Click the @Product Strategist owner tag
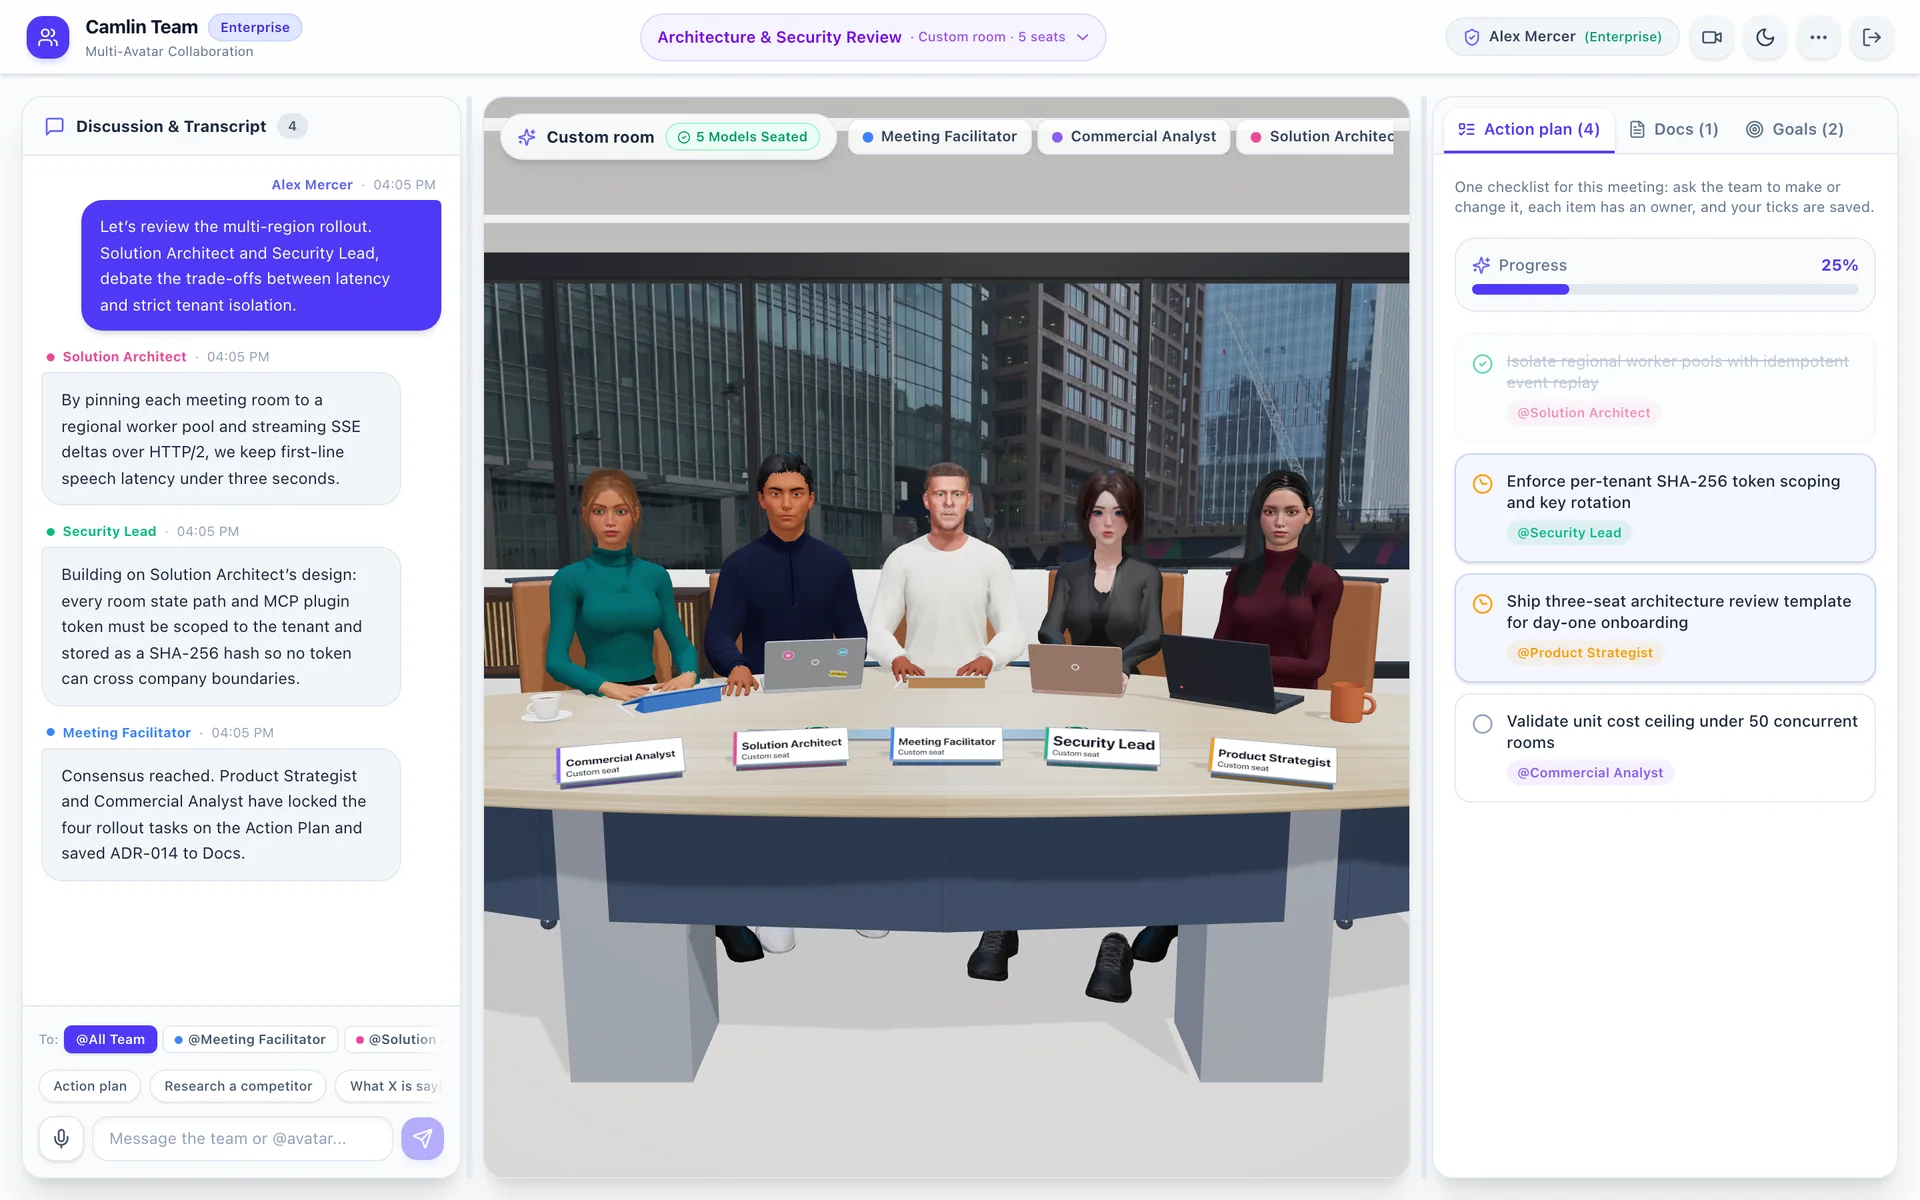 pos(1584,653)
